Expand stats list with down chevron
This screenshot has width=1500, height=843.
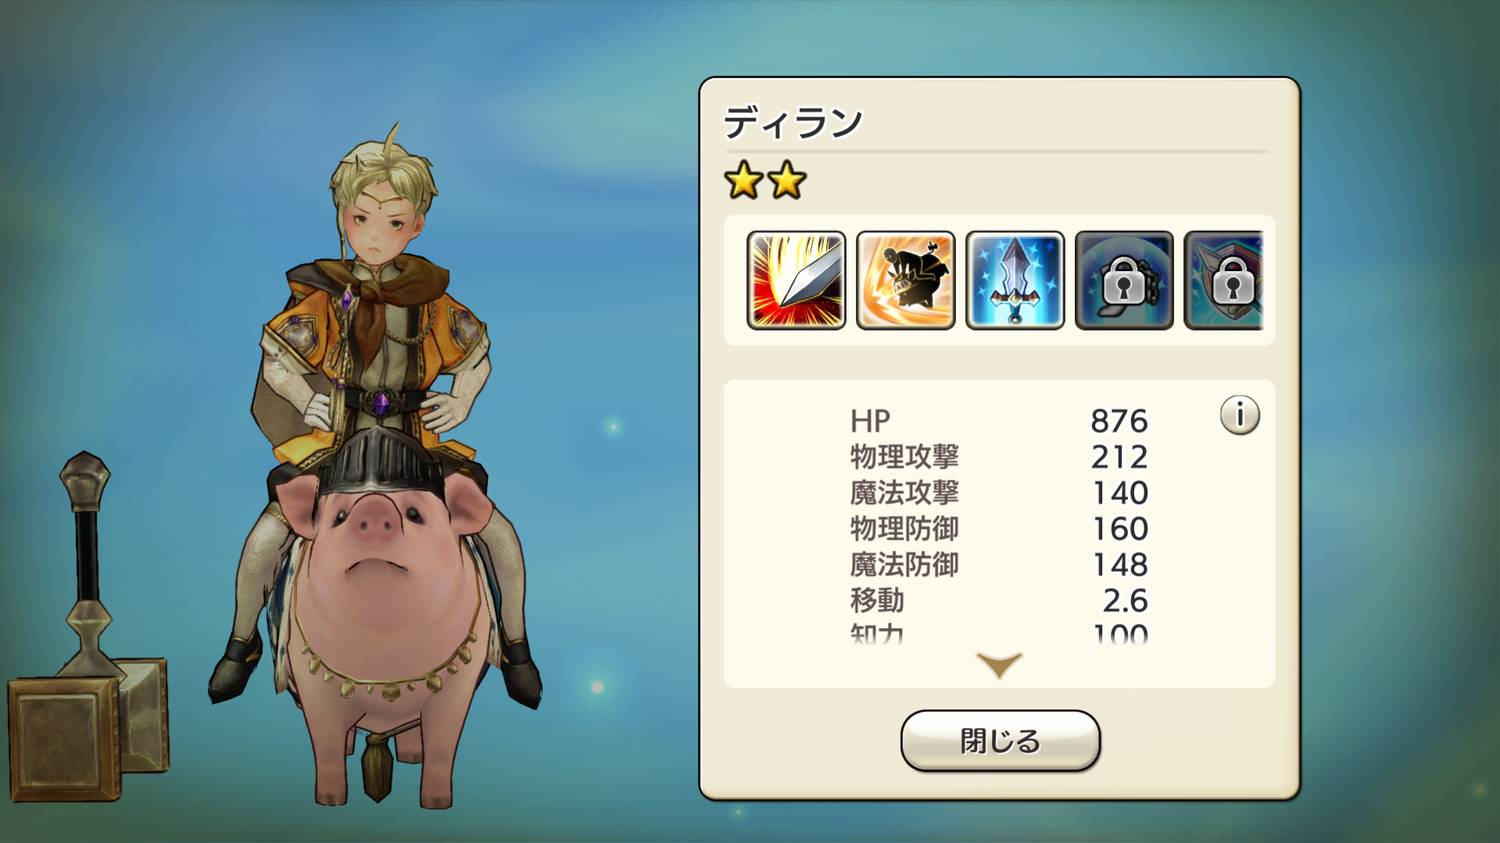pos(999,665)
